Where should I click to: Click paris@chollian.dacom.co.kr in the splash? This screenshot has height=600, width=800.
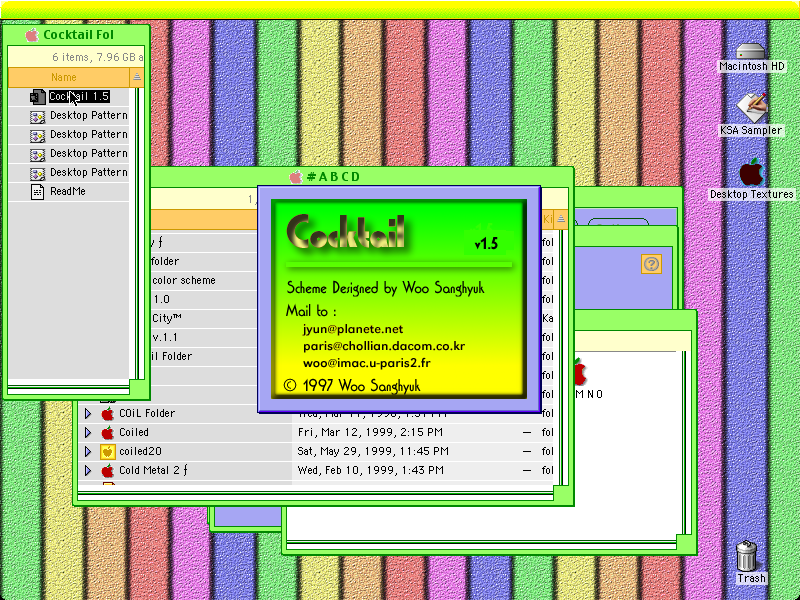coord(384,346)
